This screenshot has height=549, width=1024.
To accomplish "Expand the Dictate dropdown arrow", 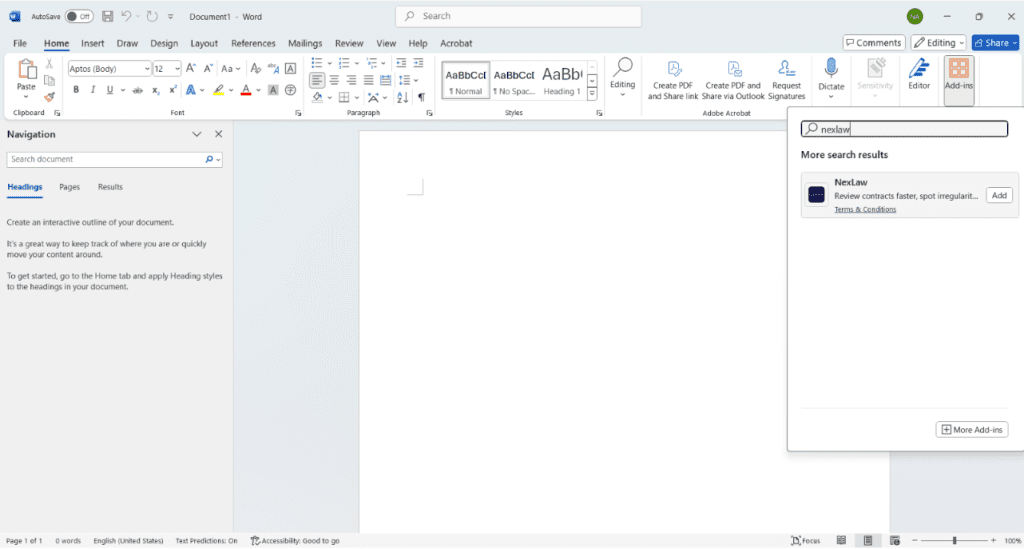I will pos(831,97).
